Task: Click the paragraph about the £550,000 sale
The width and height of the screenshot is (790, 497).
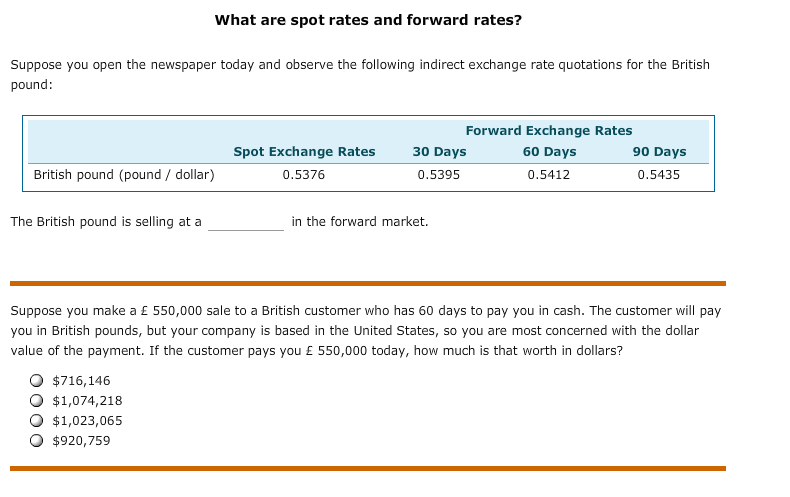Action: pos(366,331)
